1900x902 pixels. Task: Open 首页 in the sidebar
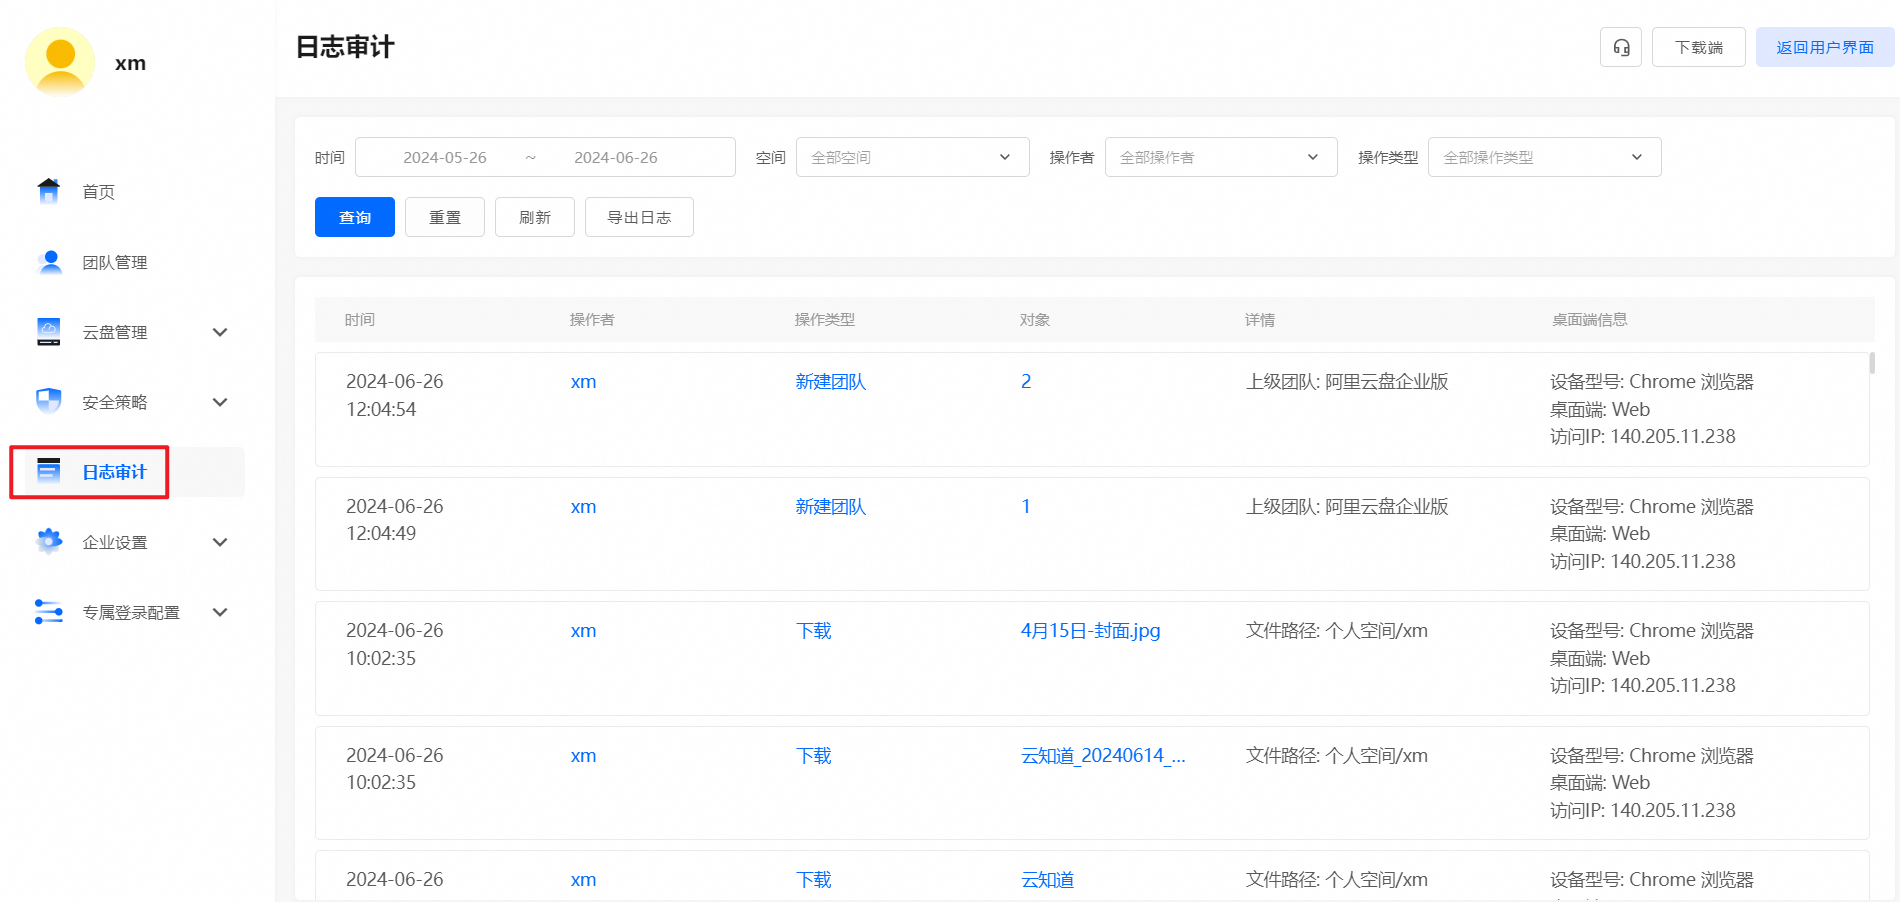click(x=98, y=192)
